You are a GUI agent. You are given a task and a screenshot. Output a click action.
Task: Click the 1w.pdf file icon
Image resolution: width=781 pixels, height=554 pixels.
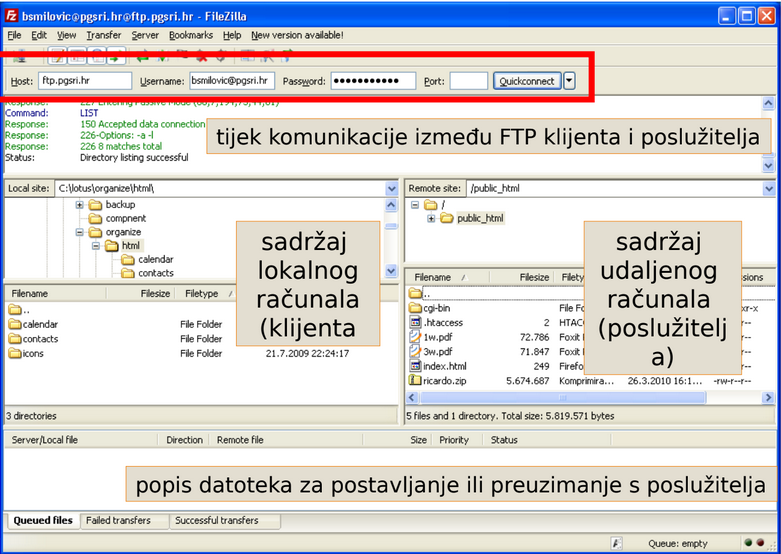(415, 337)
